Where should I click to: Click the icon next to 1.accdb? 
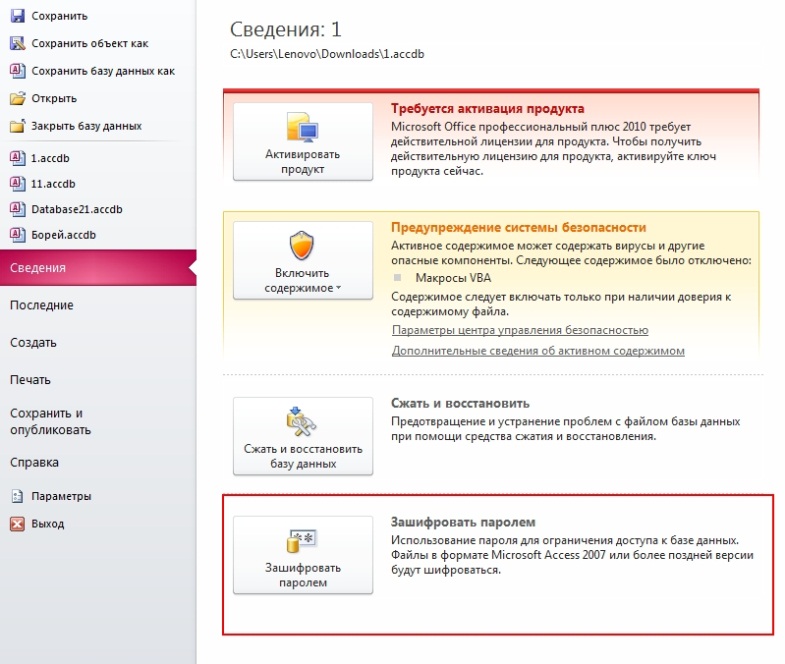(x=18, y=158)
